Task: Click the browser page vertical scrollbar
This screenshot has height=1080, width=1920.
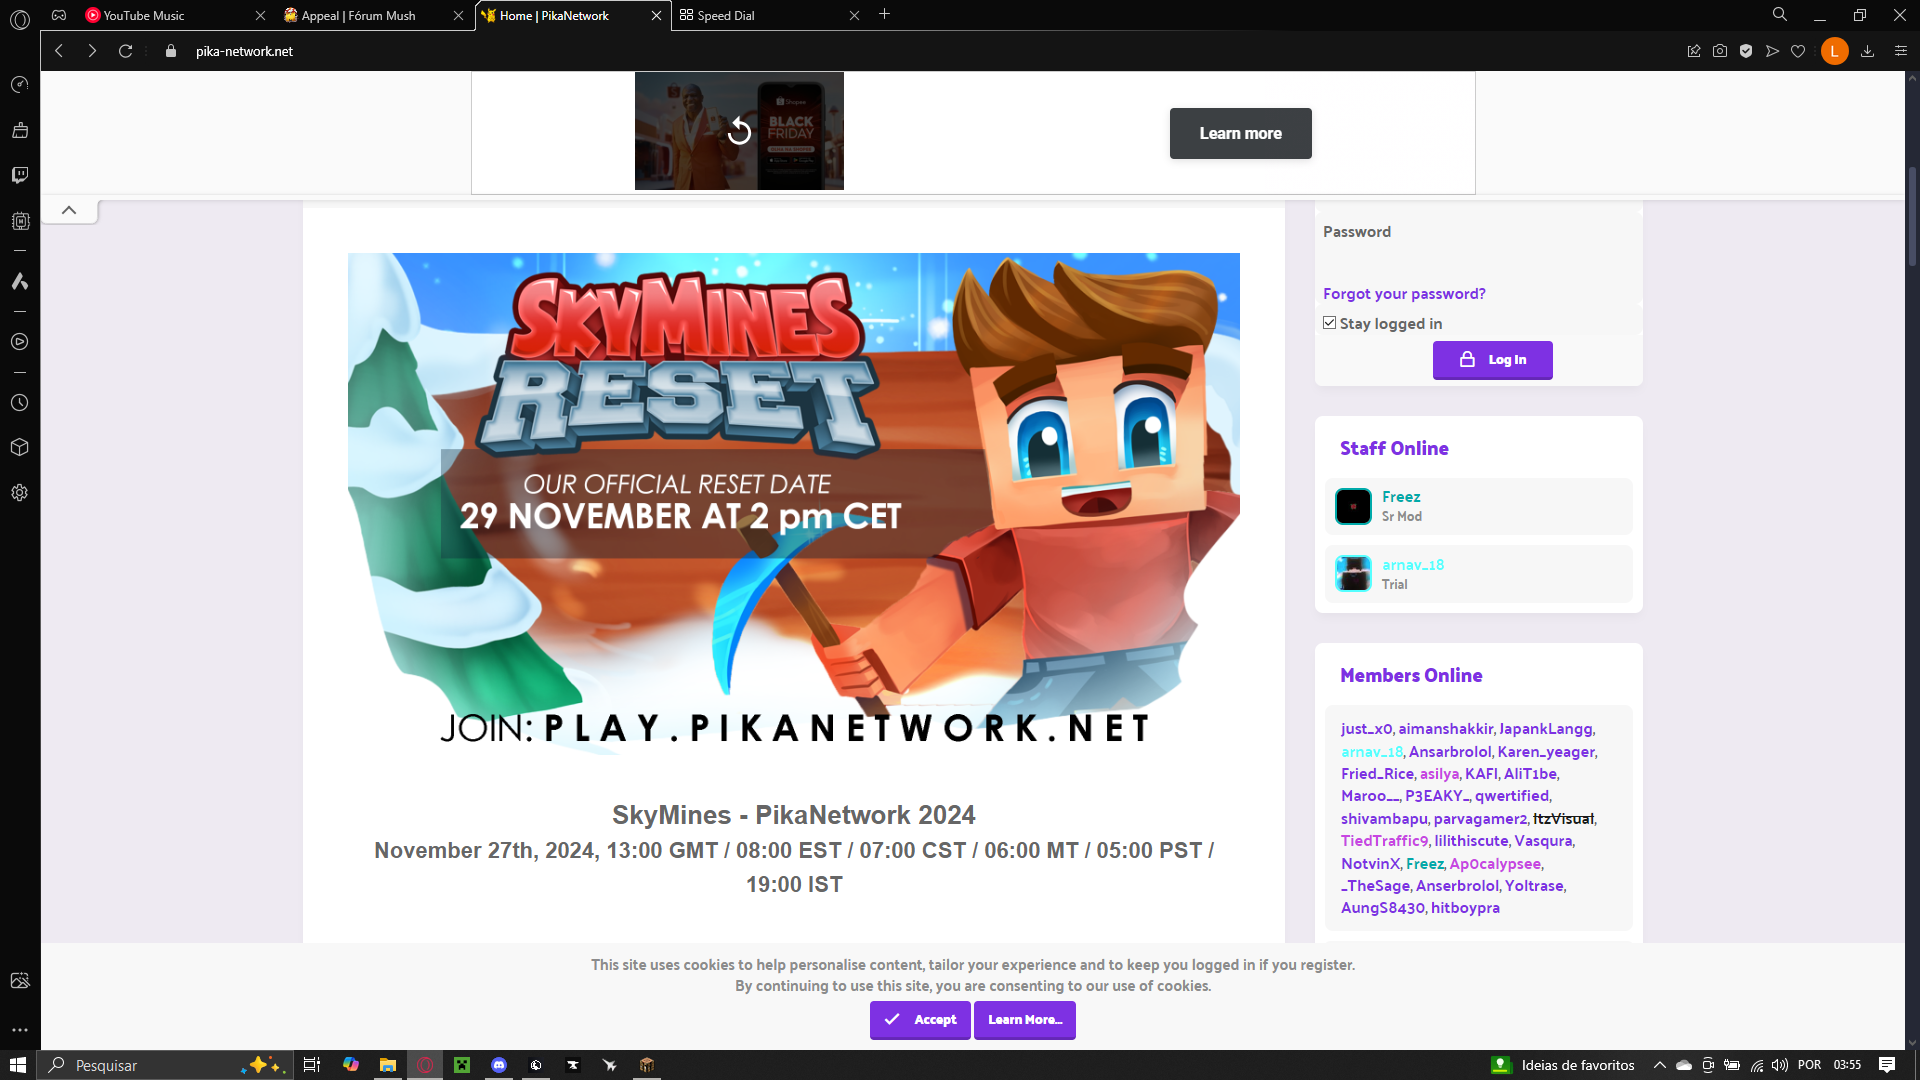Action: pyautogui.click(x=1912, y=215)
